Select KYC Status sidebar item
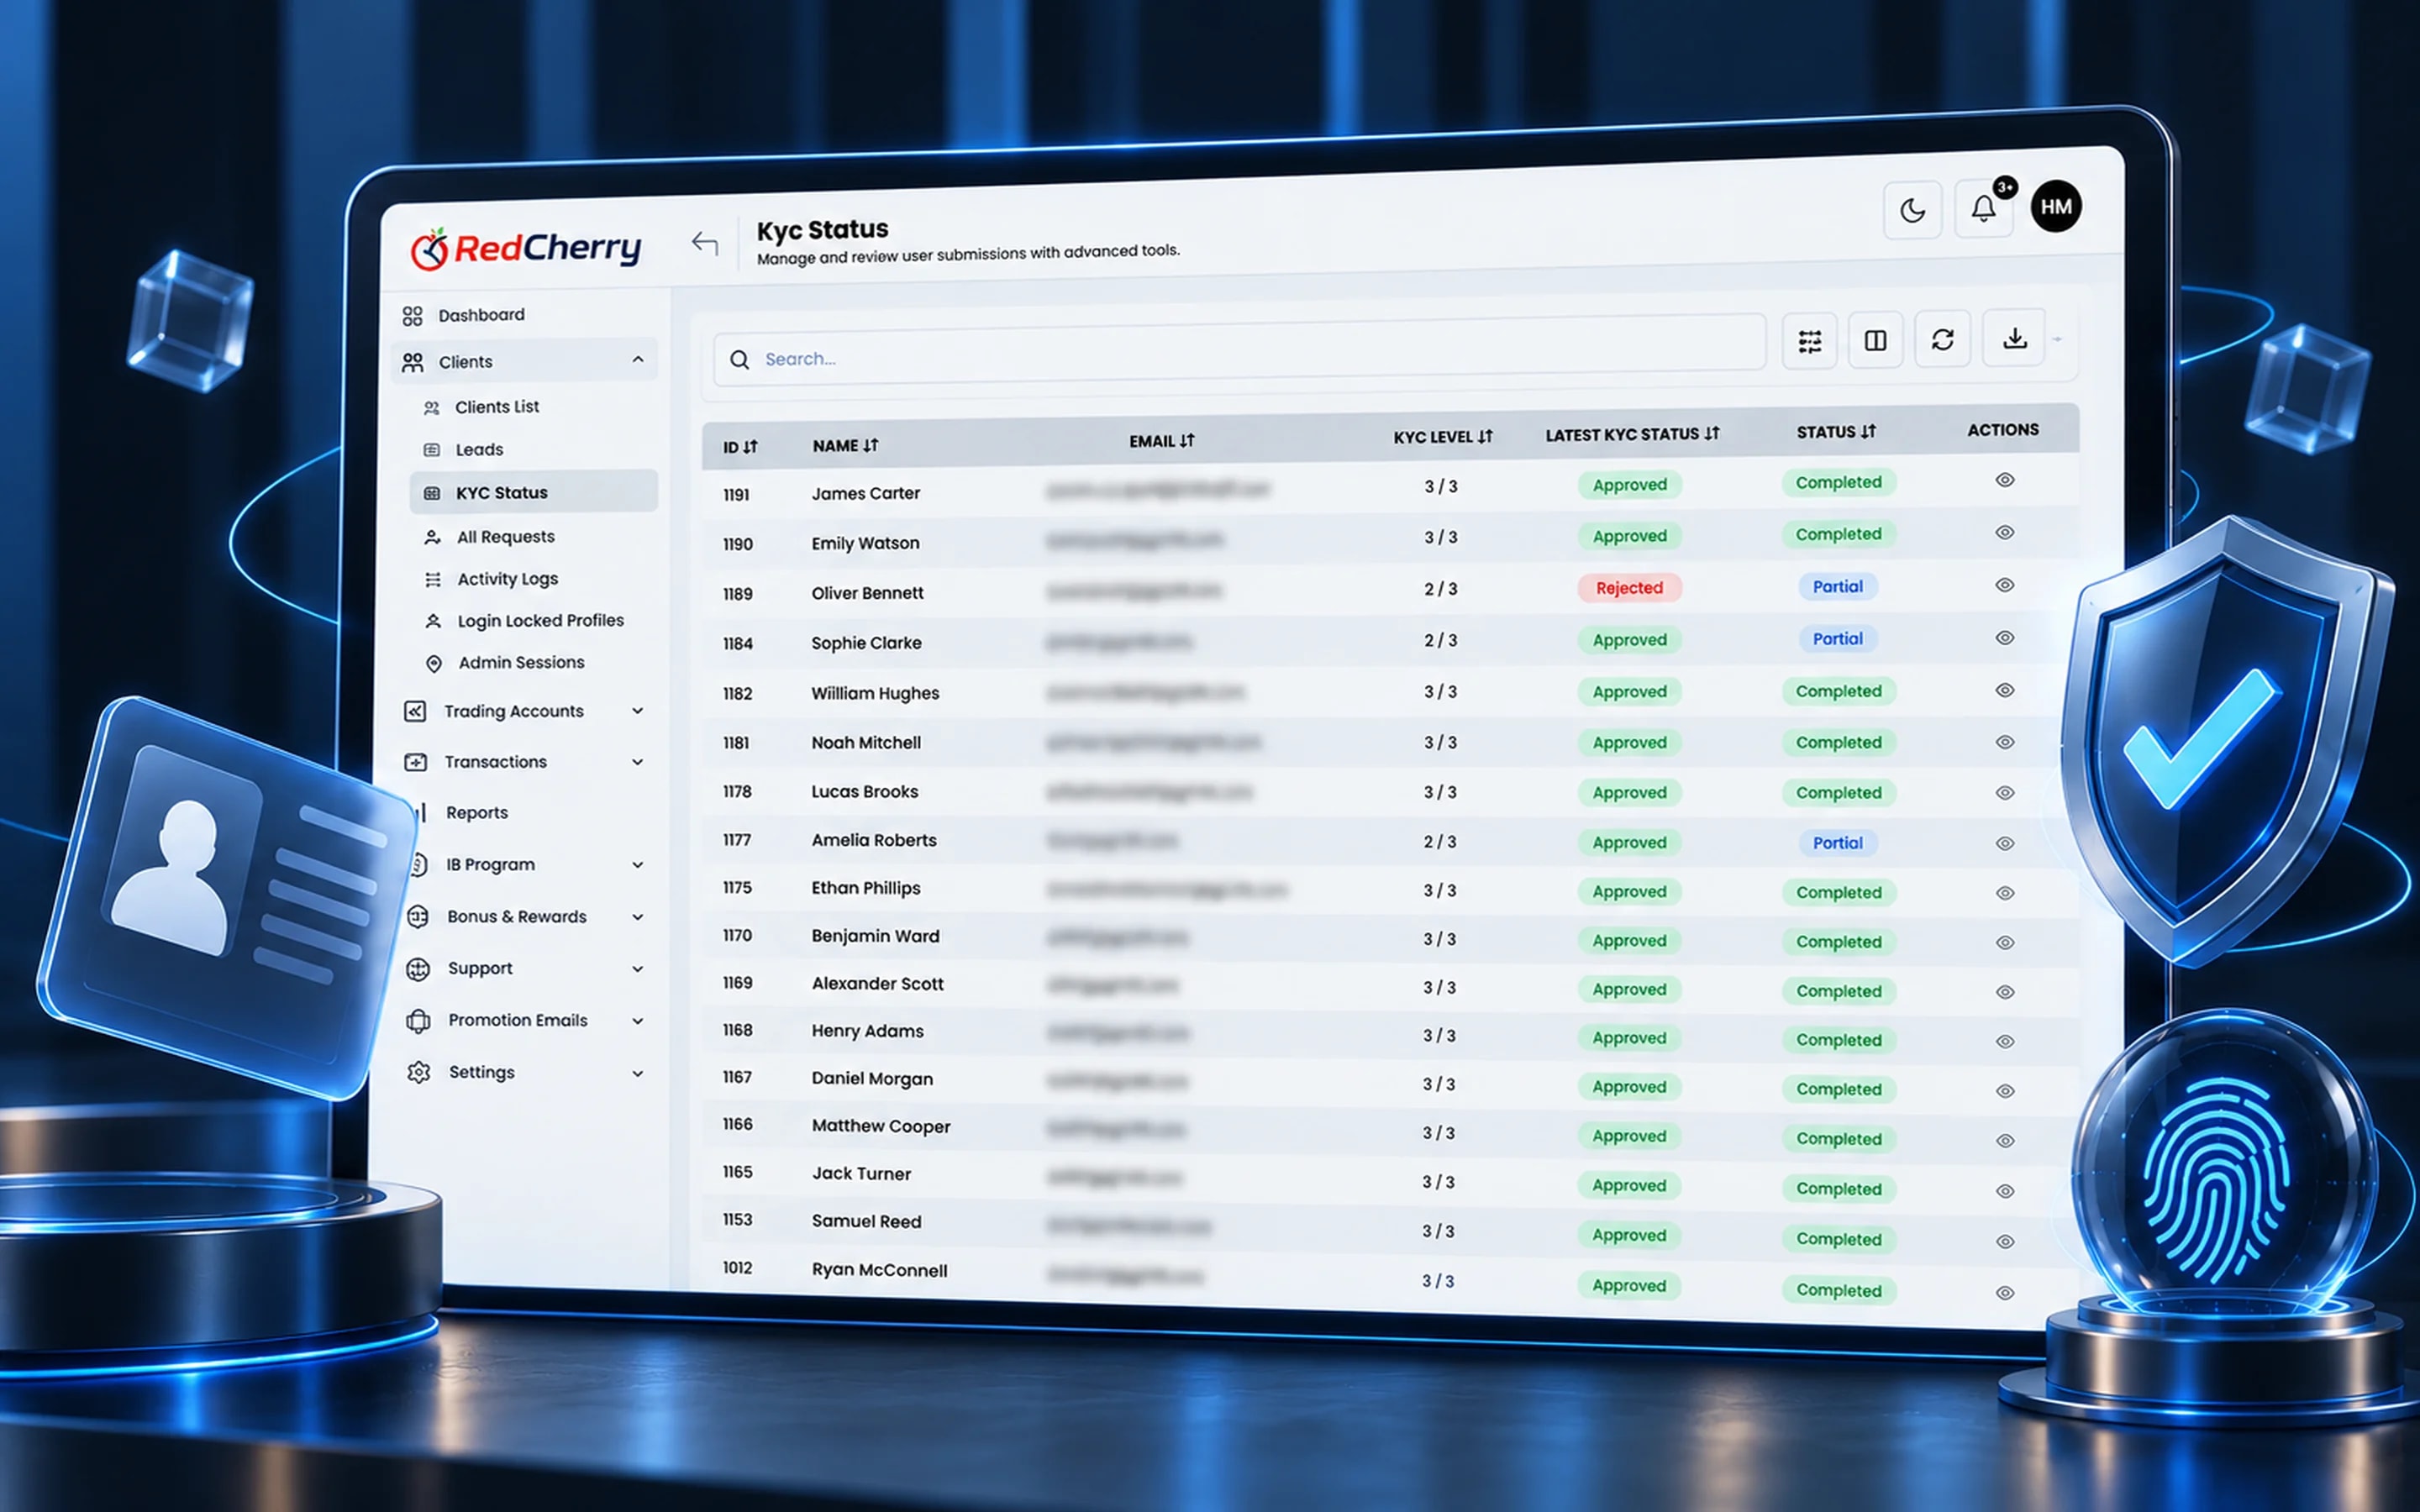This screenshot has height=1512, width=2420. pos(534,492)
